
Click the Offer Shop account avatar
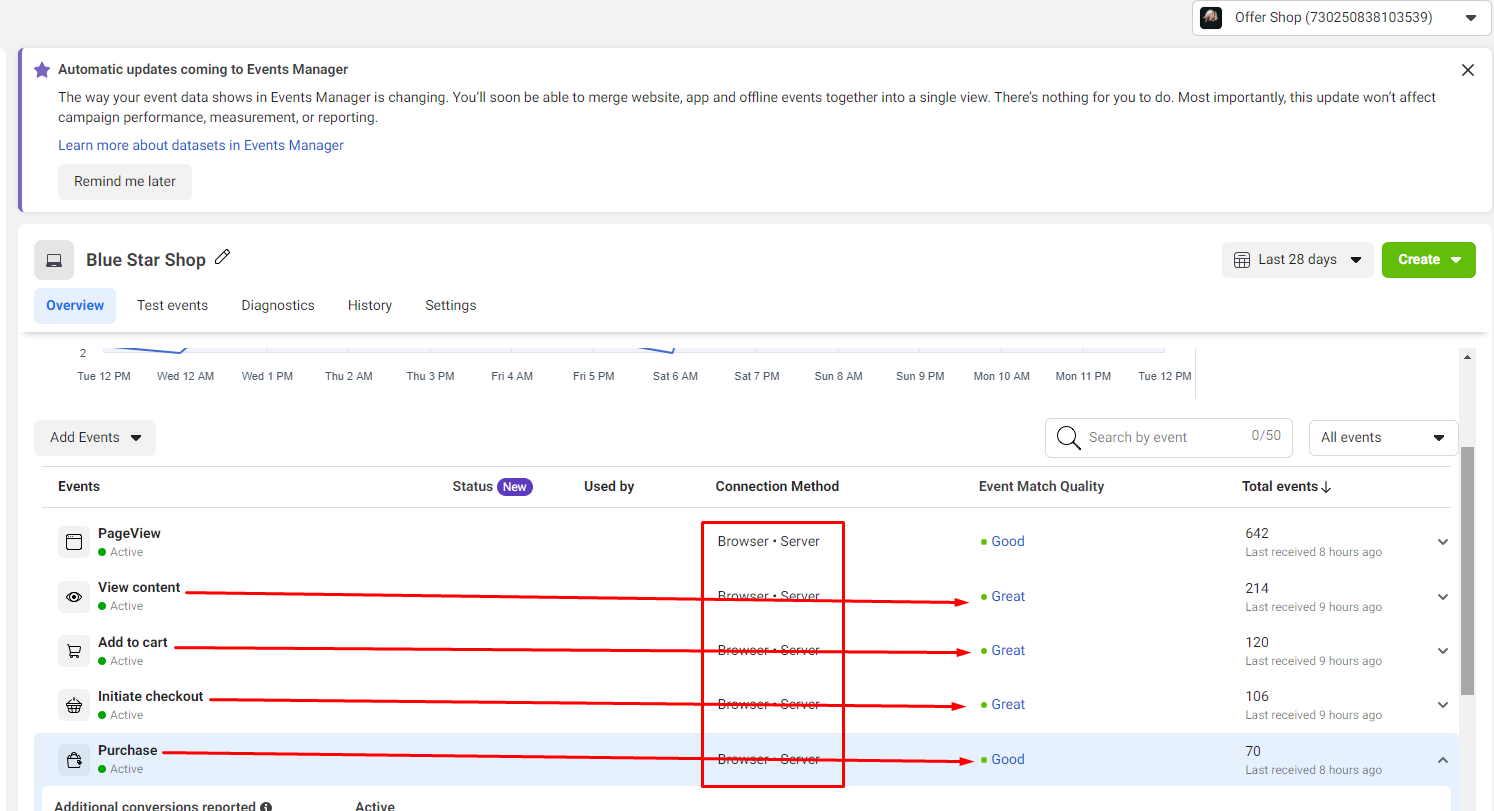(1211, 18)
